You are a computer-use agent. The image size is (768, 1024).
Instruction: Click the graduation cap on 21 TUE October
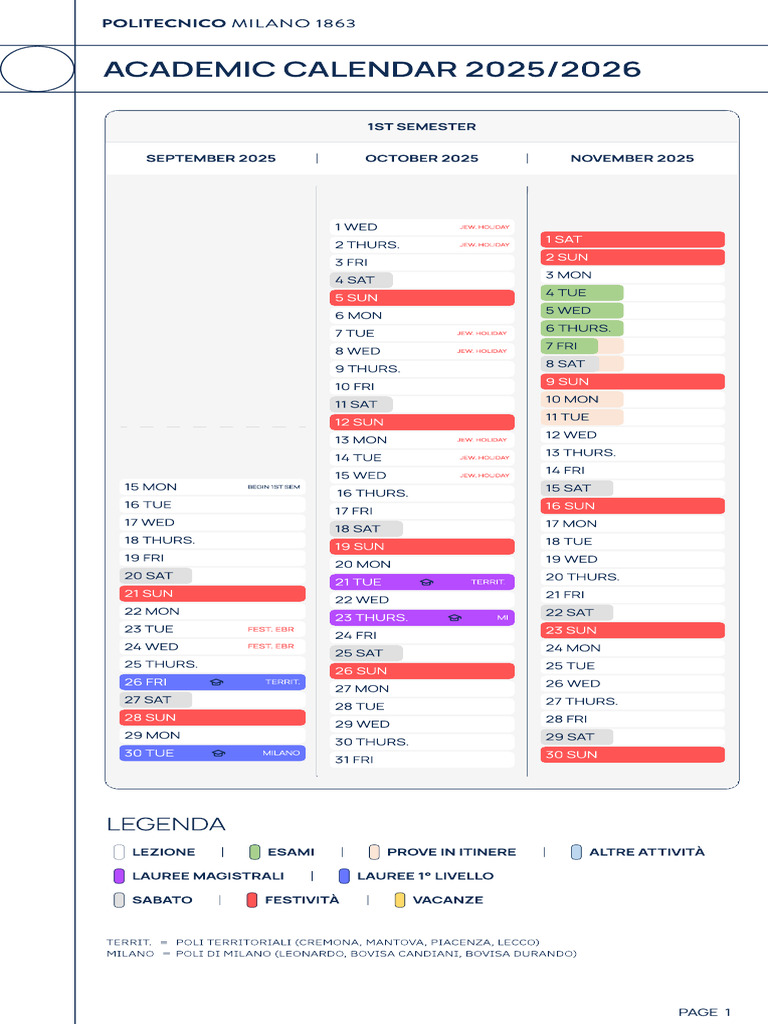pyautogui.click(x=426, y=582)
